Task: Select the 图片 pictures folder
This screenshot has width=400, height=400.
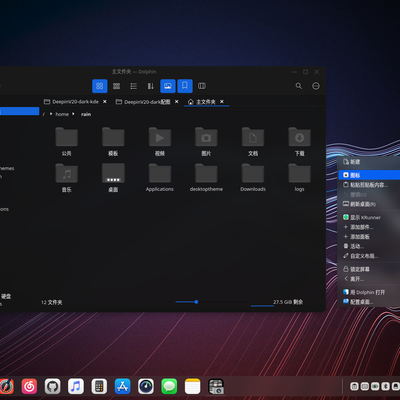Action: [x=206, y=141]
